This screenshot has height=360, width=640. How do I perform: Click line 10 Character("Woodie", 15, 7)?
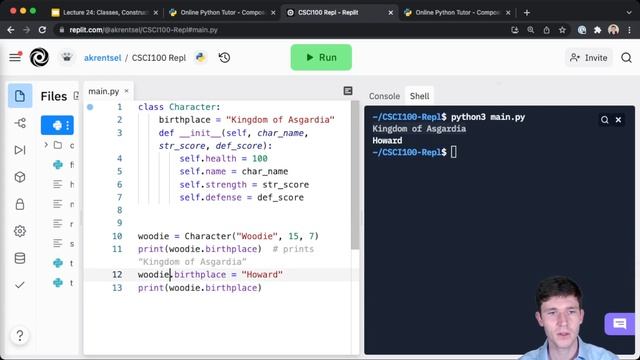(228, 236)
